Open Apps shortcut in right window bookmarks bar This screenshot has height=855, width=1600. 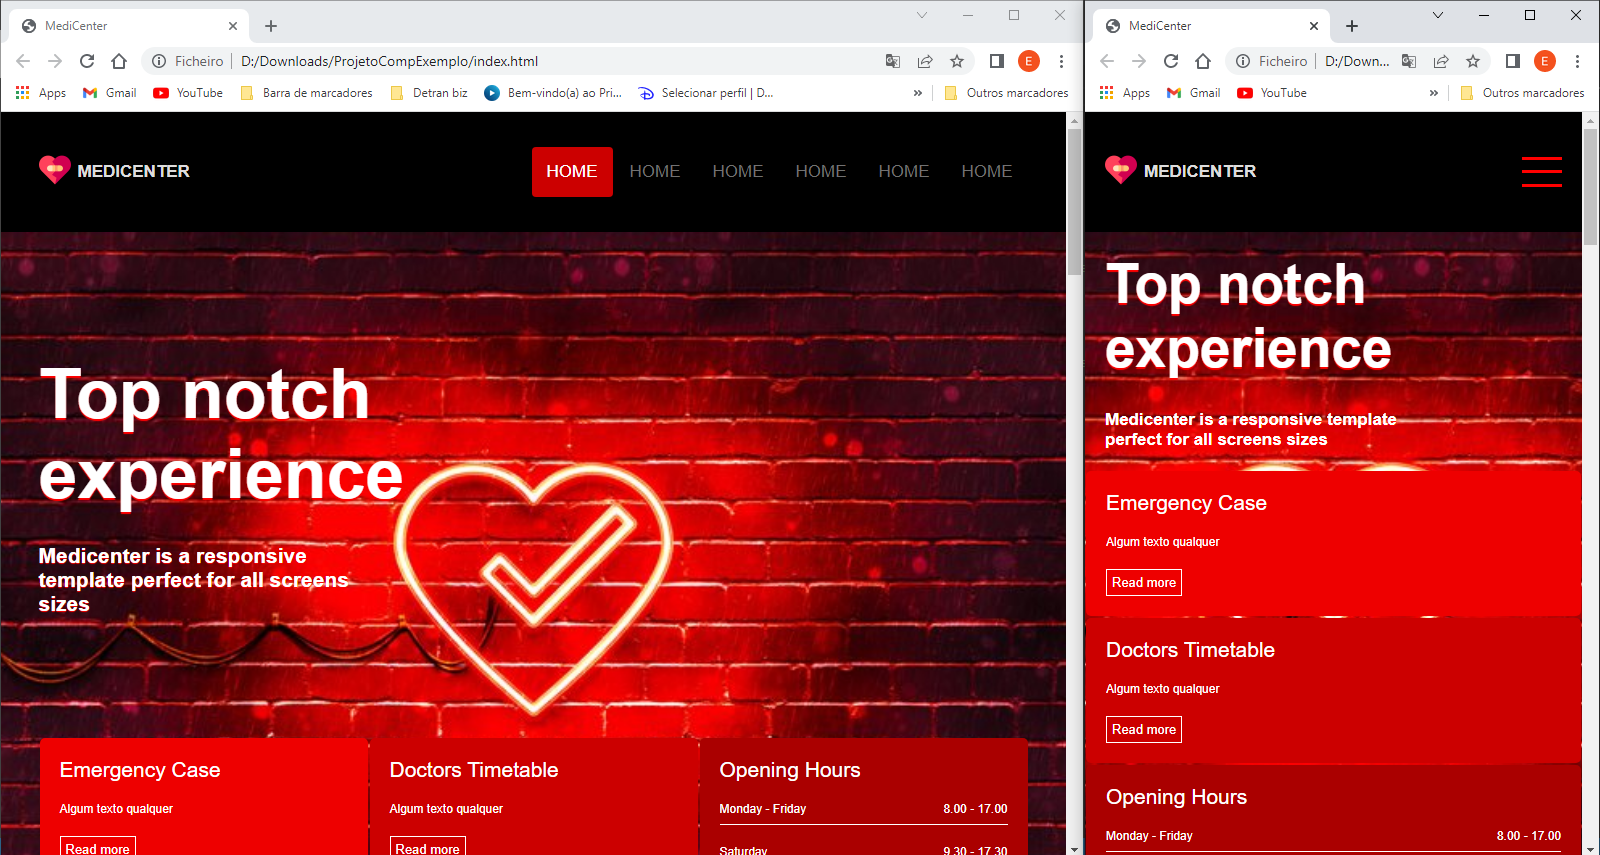click(1125, 93)
